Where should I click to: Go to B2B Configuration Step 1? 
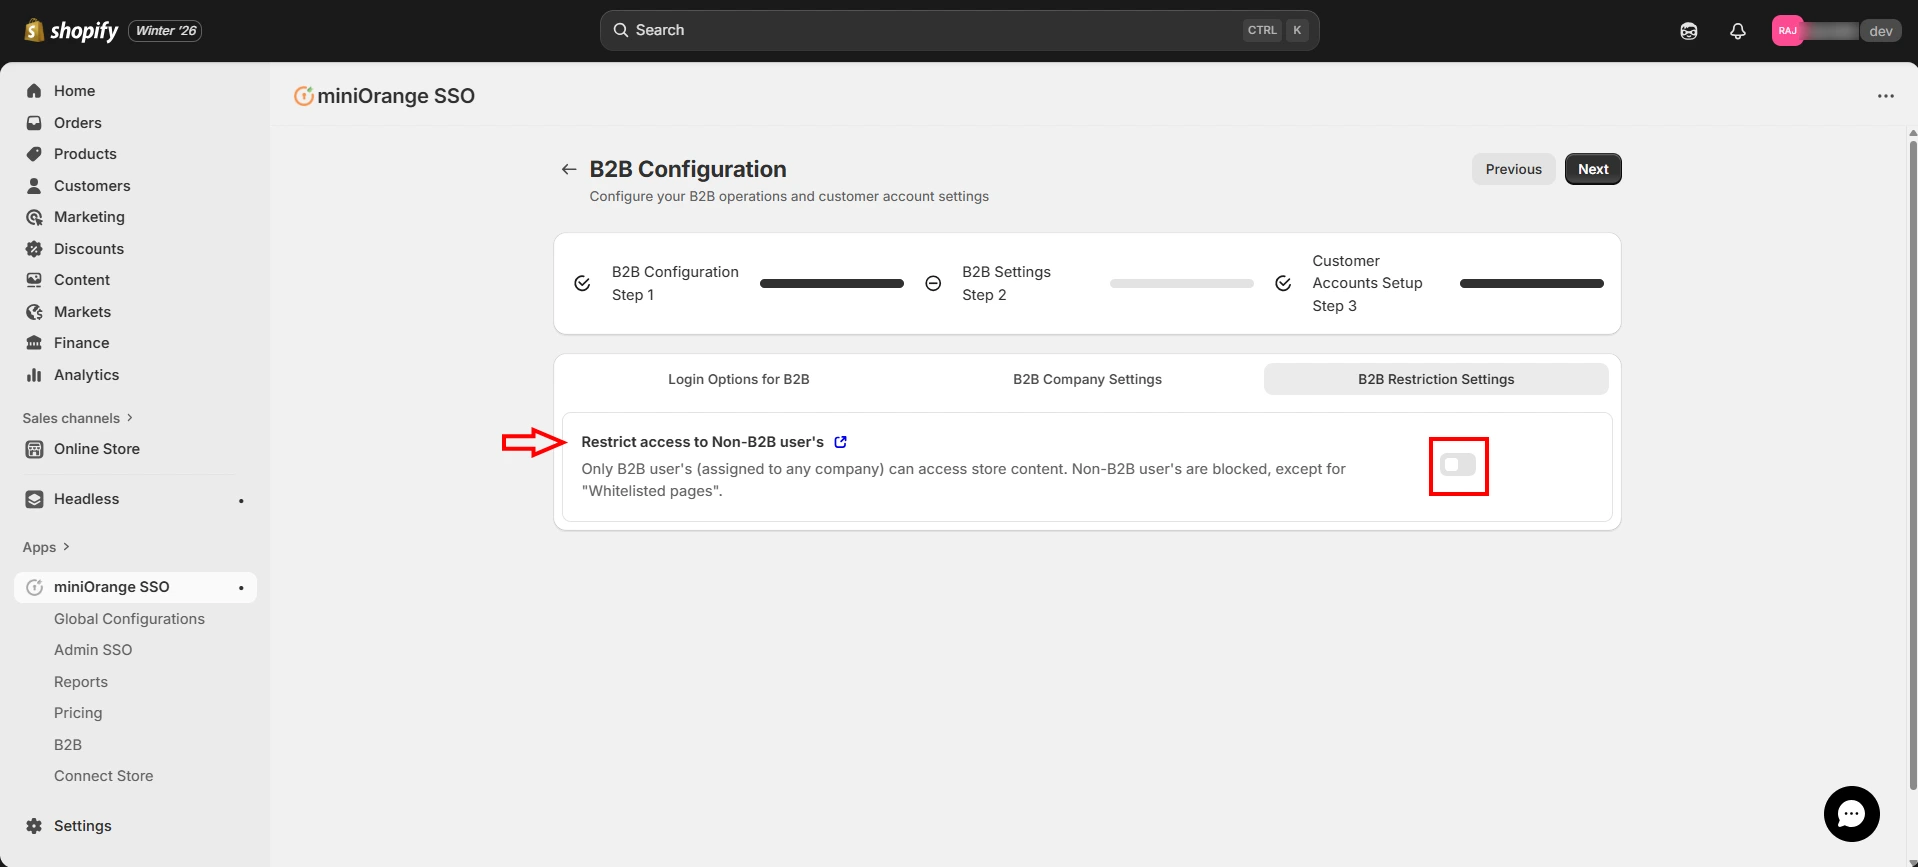click(x=675, y=283)
